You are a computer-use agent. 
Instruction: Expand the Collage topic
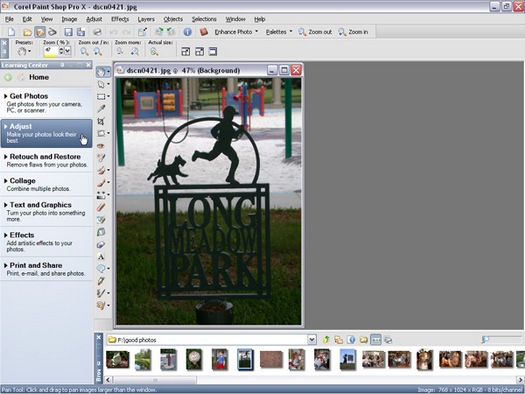point(46,184)
